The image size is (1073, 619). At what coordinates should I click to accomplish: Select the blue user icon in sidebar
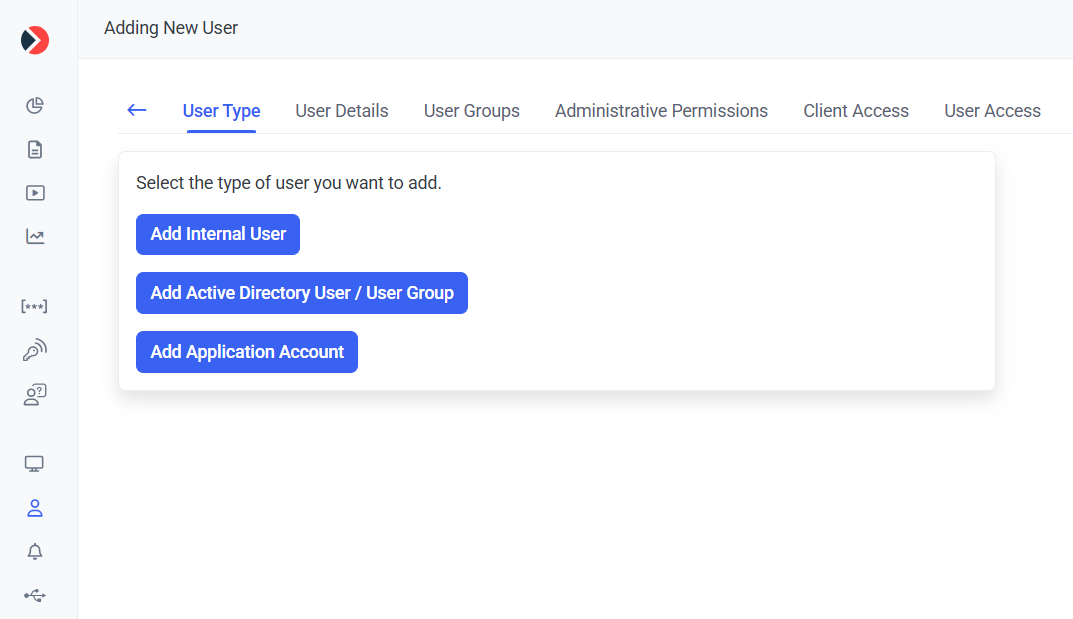[x=35, y=508]
